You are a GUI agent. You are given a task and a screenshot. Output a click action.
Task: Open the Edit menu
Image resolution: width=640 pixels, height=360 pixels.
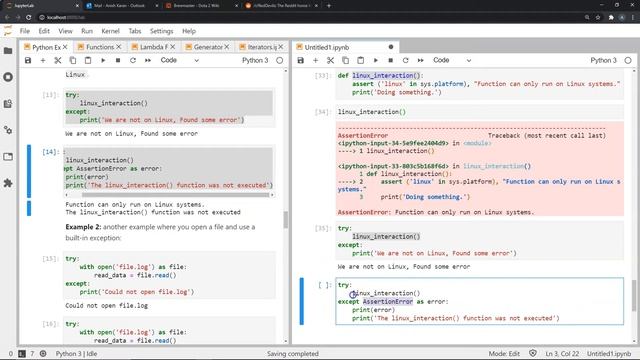click(44, 31)
